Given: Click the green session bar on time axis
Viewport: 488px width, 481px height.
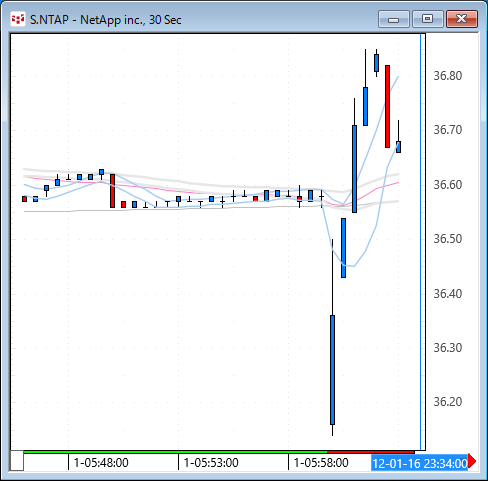Looking at the screenshot, I should [x=175, y=452].
